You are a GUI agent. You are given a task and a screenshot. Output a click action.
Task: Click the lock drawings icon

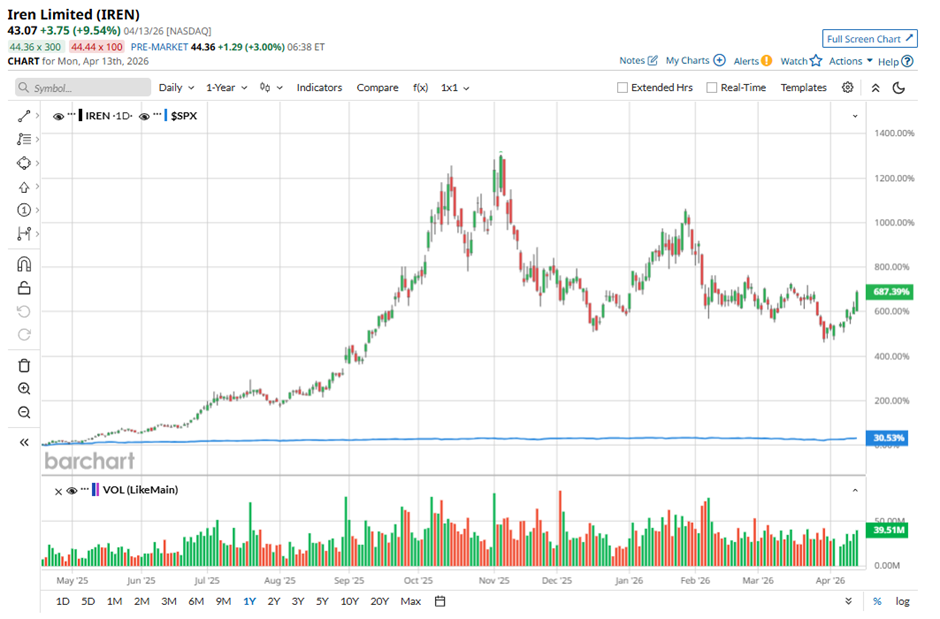coord(24,288)
